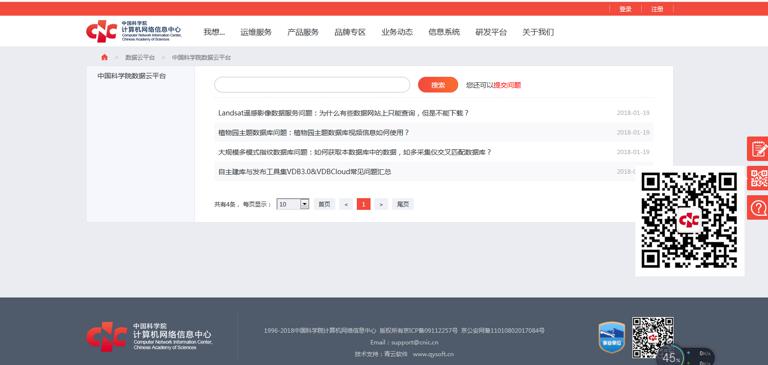The width and height of the screenshot is (768, 365).
Task: Click the 2018-01-19 date on the 植物园 row
Action: [x=633, y=133]
